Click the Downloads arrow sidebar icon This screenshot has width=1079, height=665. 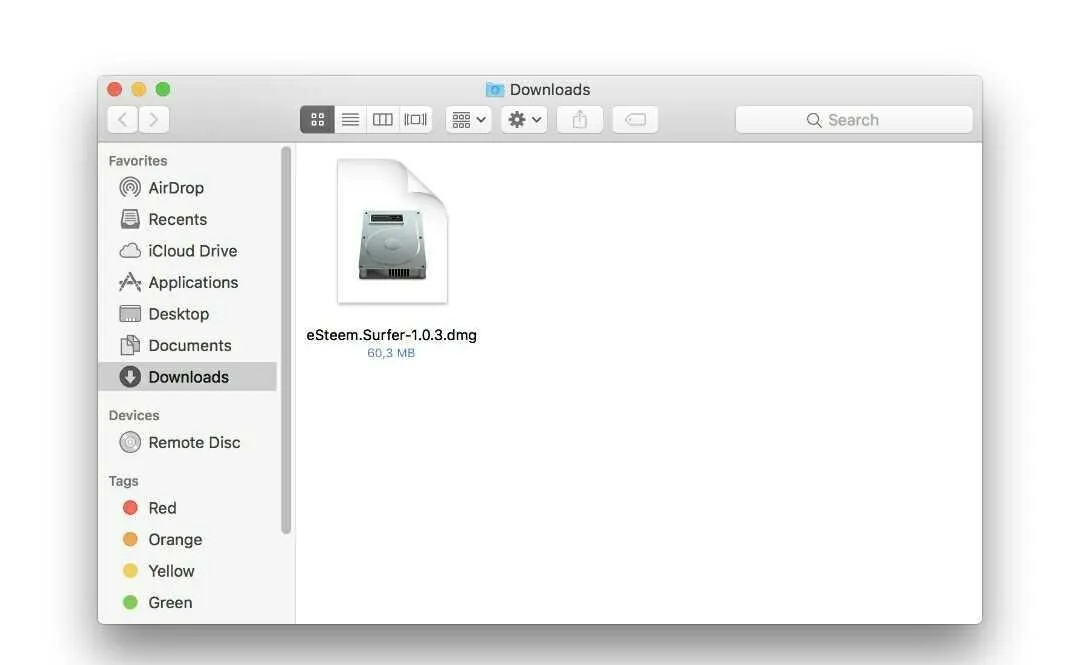[129, 377]
